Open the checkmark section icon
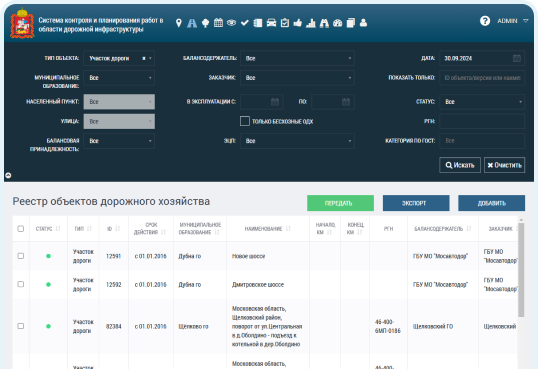Screen dimensions: 538x369 245,23
